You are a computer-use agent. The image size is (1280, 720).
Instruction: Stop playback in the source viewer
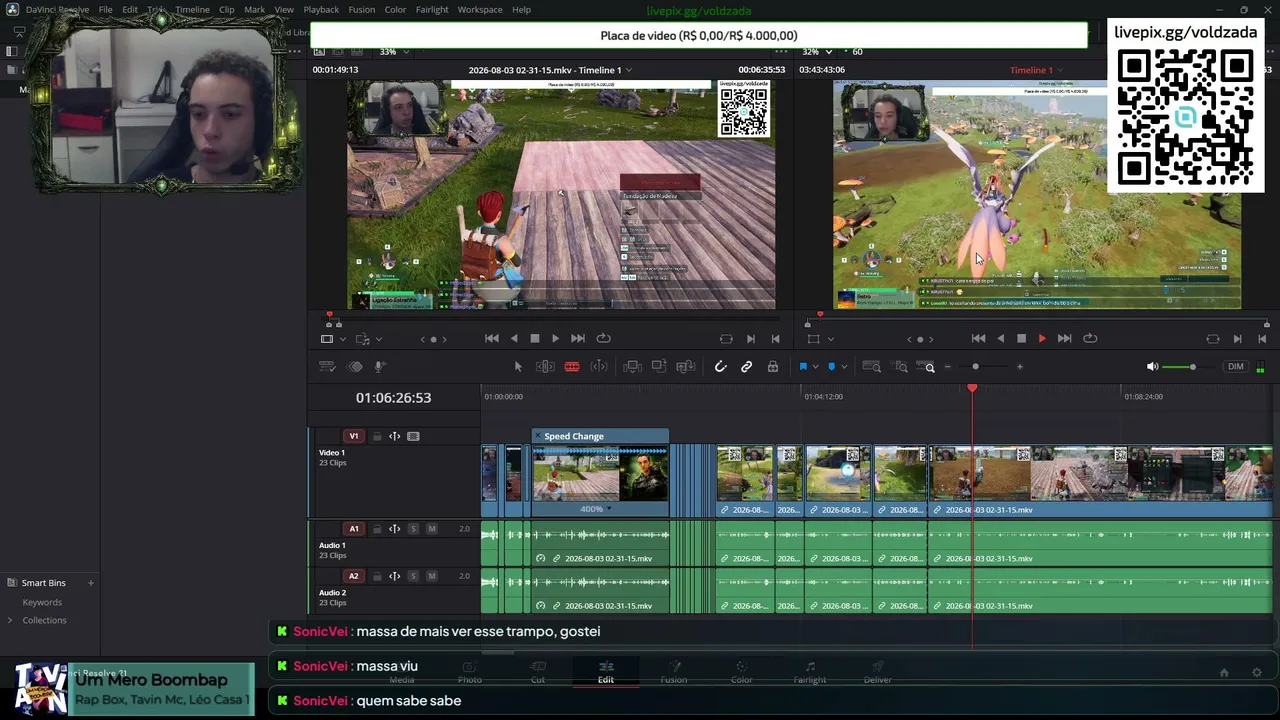coord(534,339)
